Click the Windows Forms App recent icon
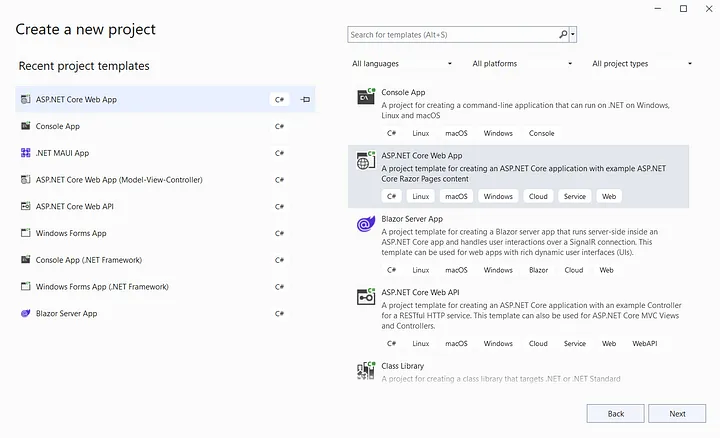The image size is (720, 438). point(26,233)
